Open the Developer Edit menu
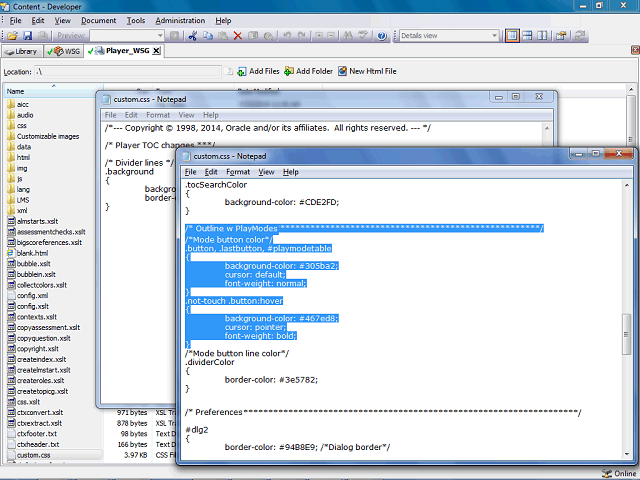 click(x=38, y=21)
